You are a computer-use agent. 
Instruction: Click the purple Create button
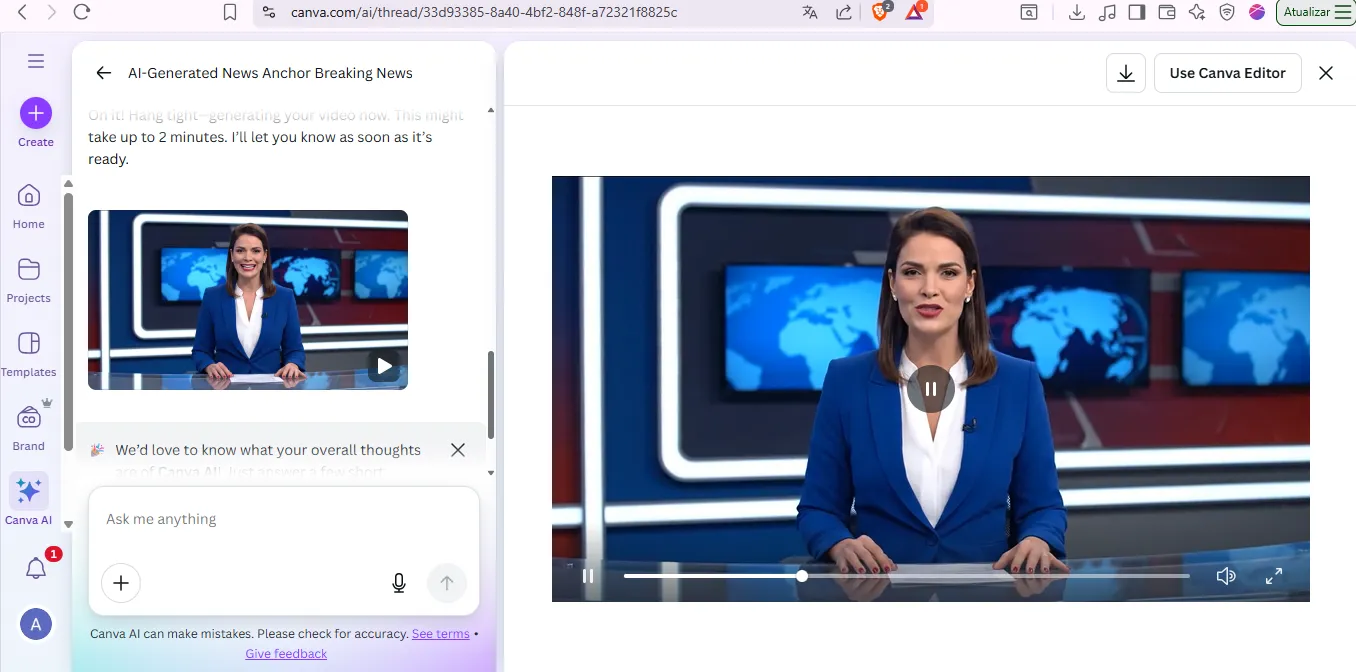(36, 114)
